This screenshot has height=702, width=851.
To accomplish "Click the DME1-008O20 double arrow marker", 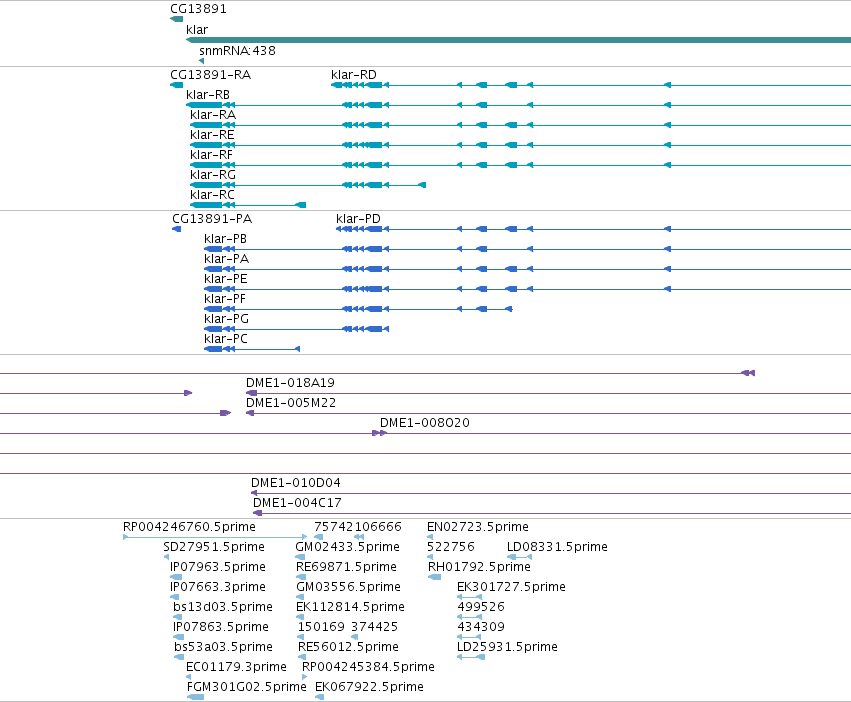I will pos(379,433).
